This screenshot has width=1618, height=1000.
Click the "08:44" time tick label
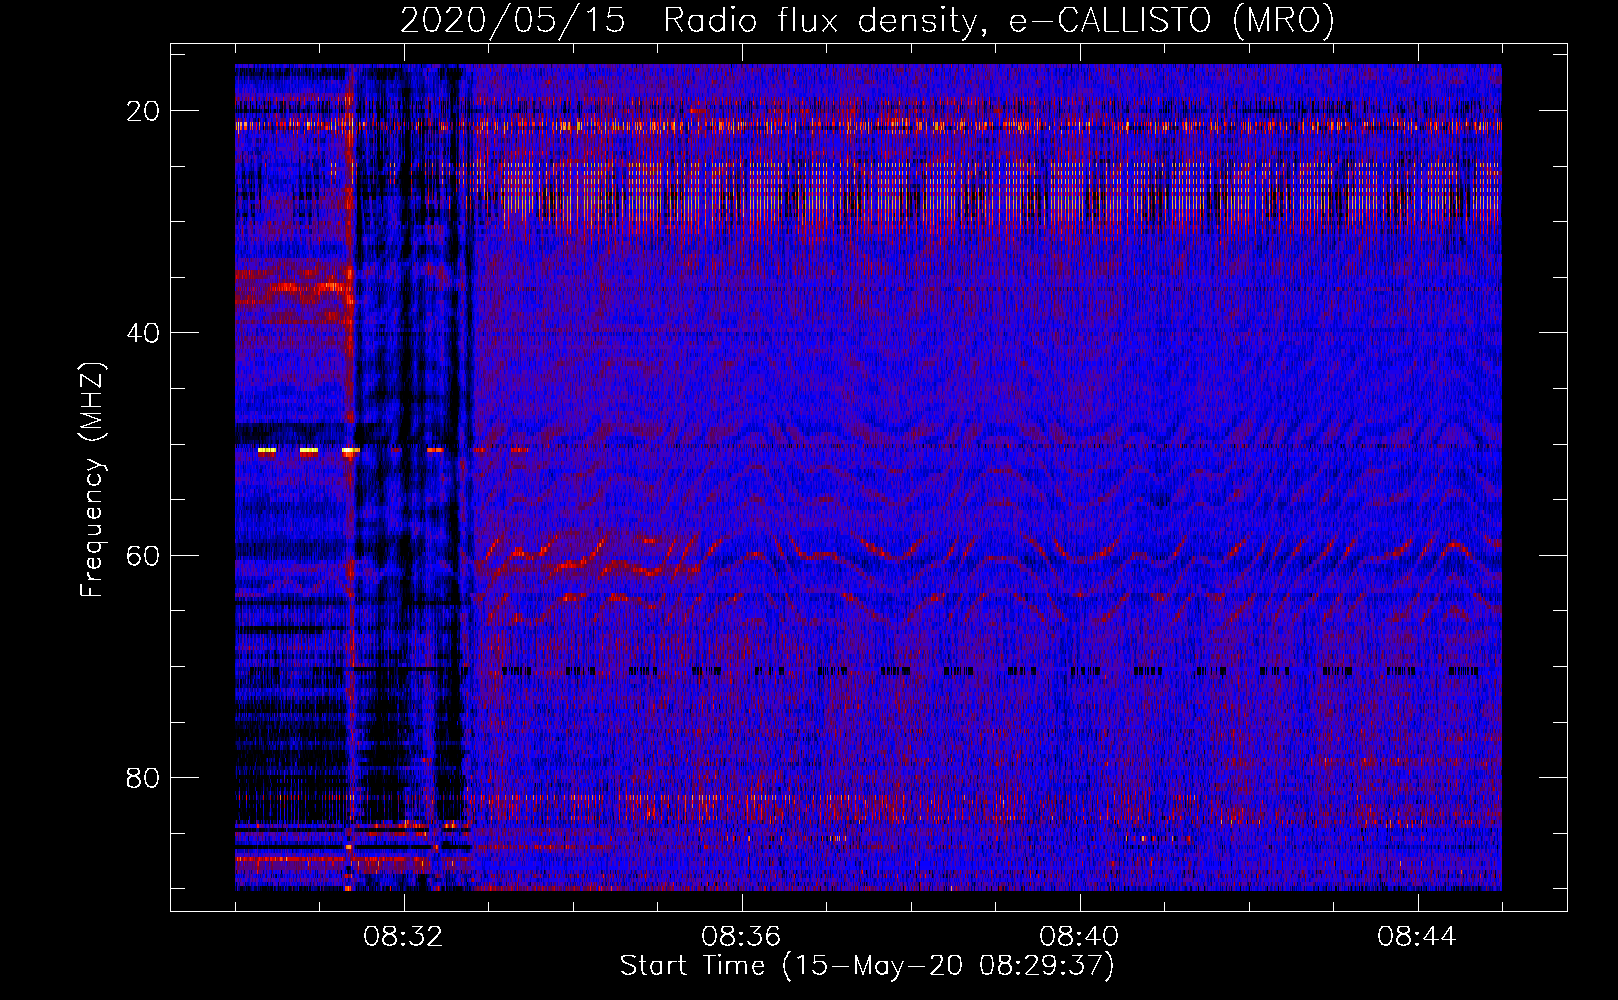(1417, 937)
